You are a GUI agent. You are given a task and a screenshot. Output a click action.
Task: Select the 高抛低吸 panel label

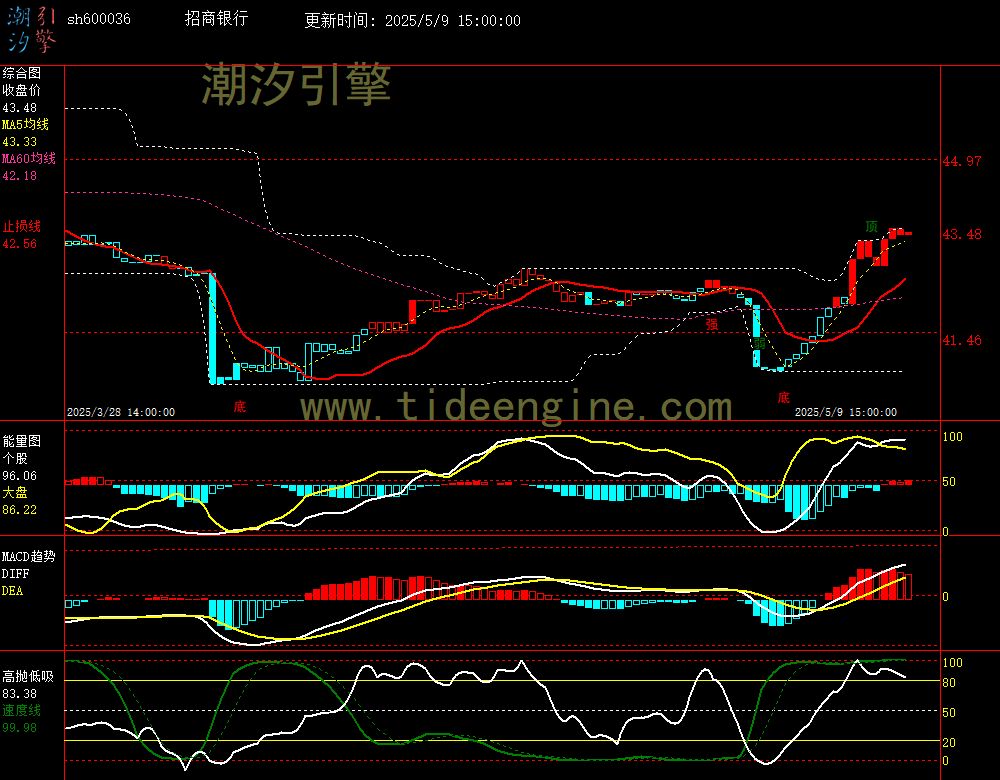click(27, 676)
